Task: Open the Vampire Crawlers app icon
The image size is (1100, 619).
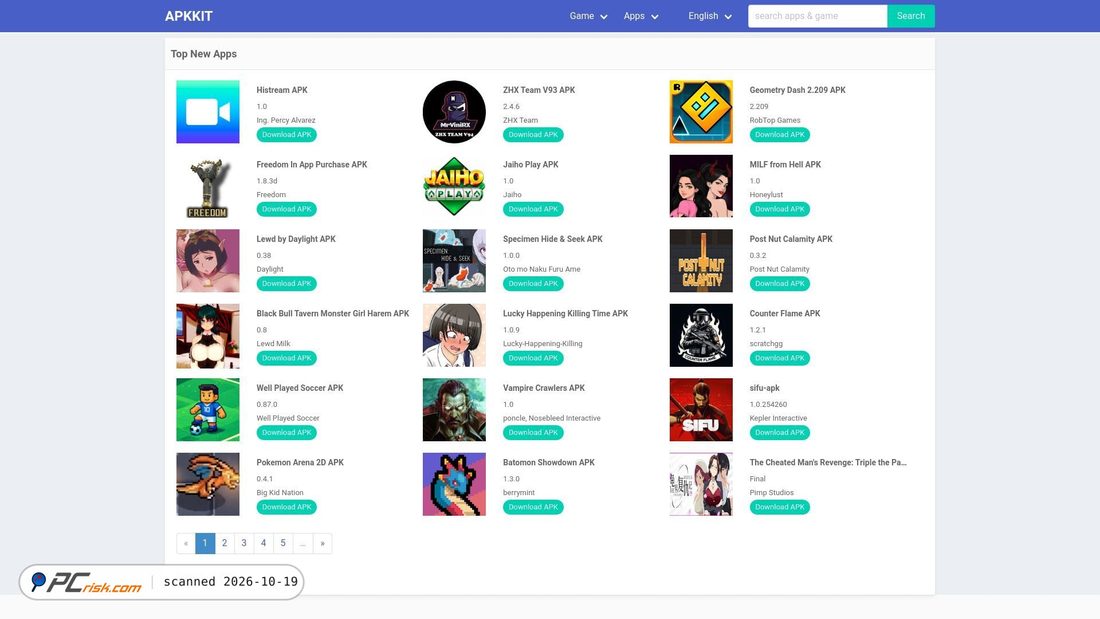Action: (454, 409)
